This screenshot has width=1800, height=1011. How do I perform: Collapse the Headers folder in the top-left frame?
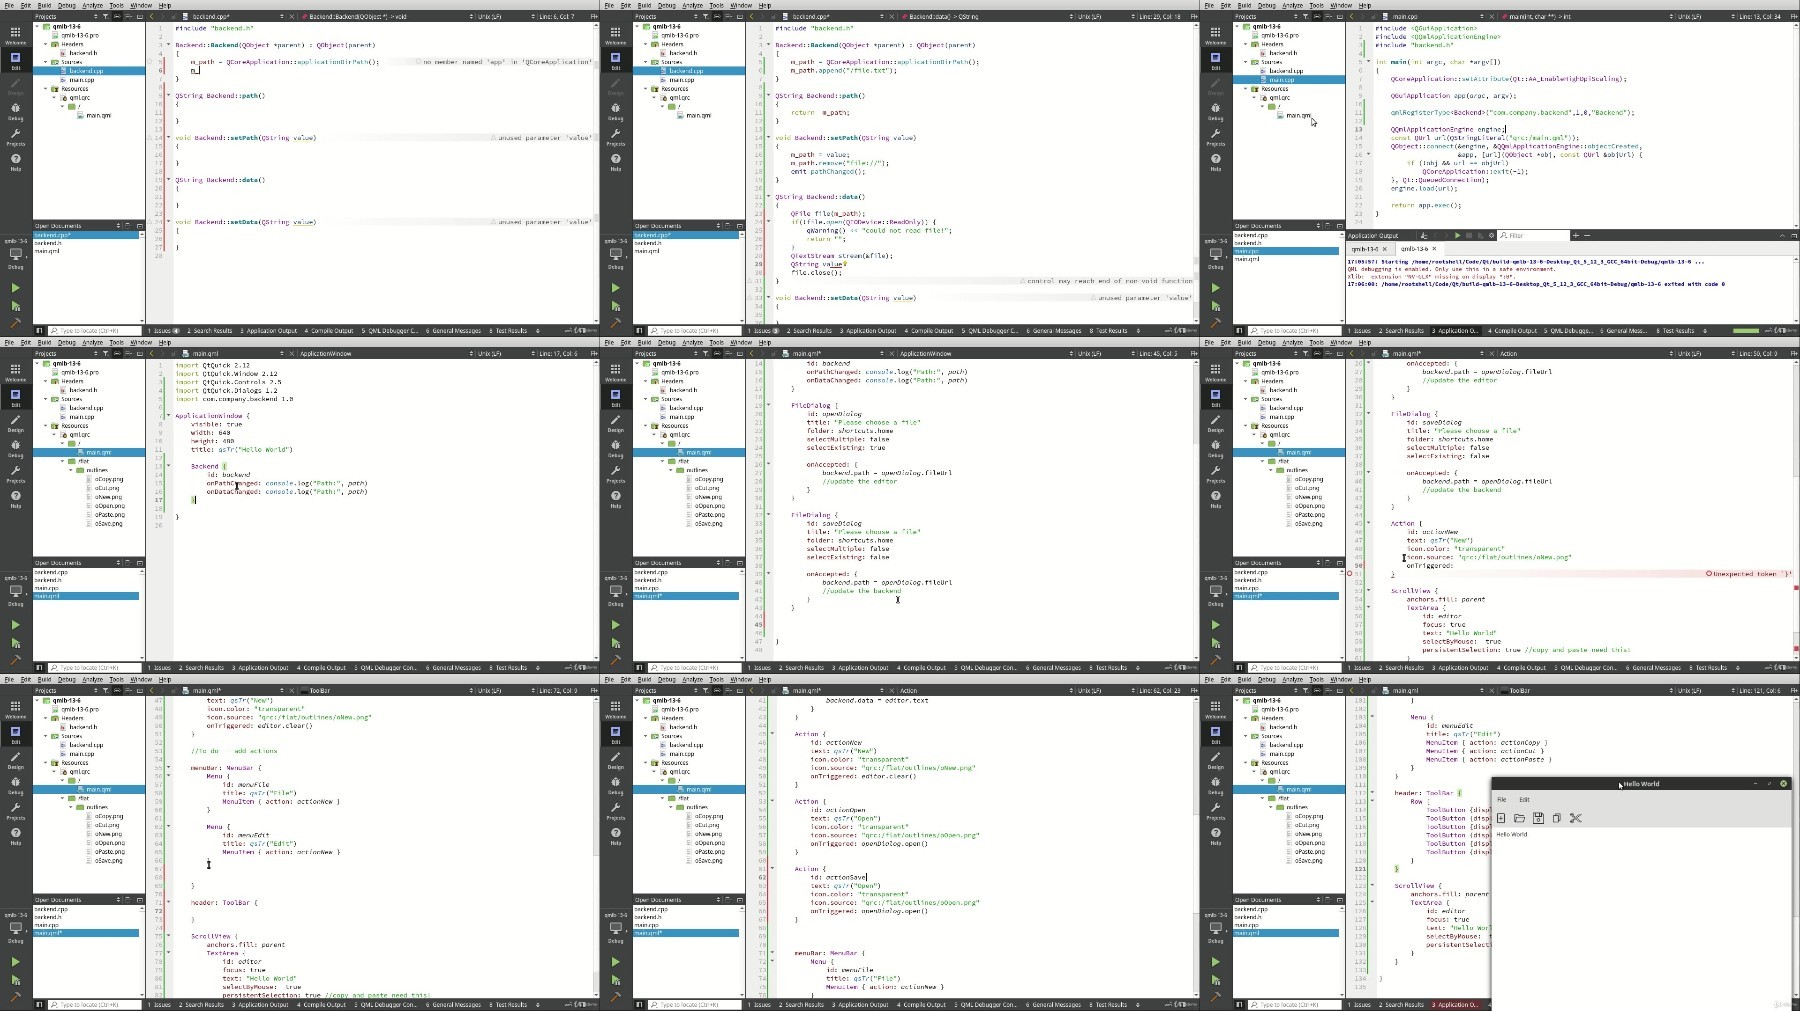[46, 44]
